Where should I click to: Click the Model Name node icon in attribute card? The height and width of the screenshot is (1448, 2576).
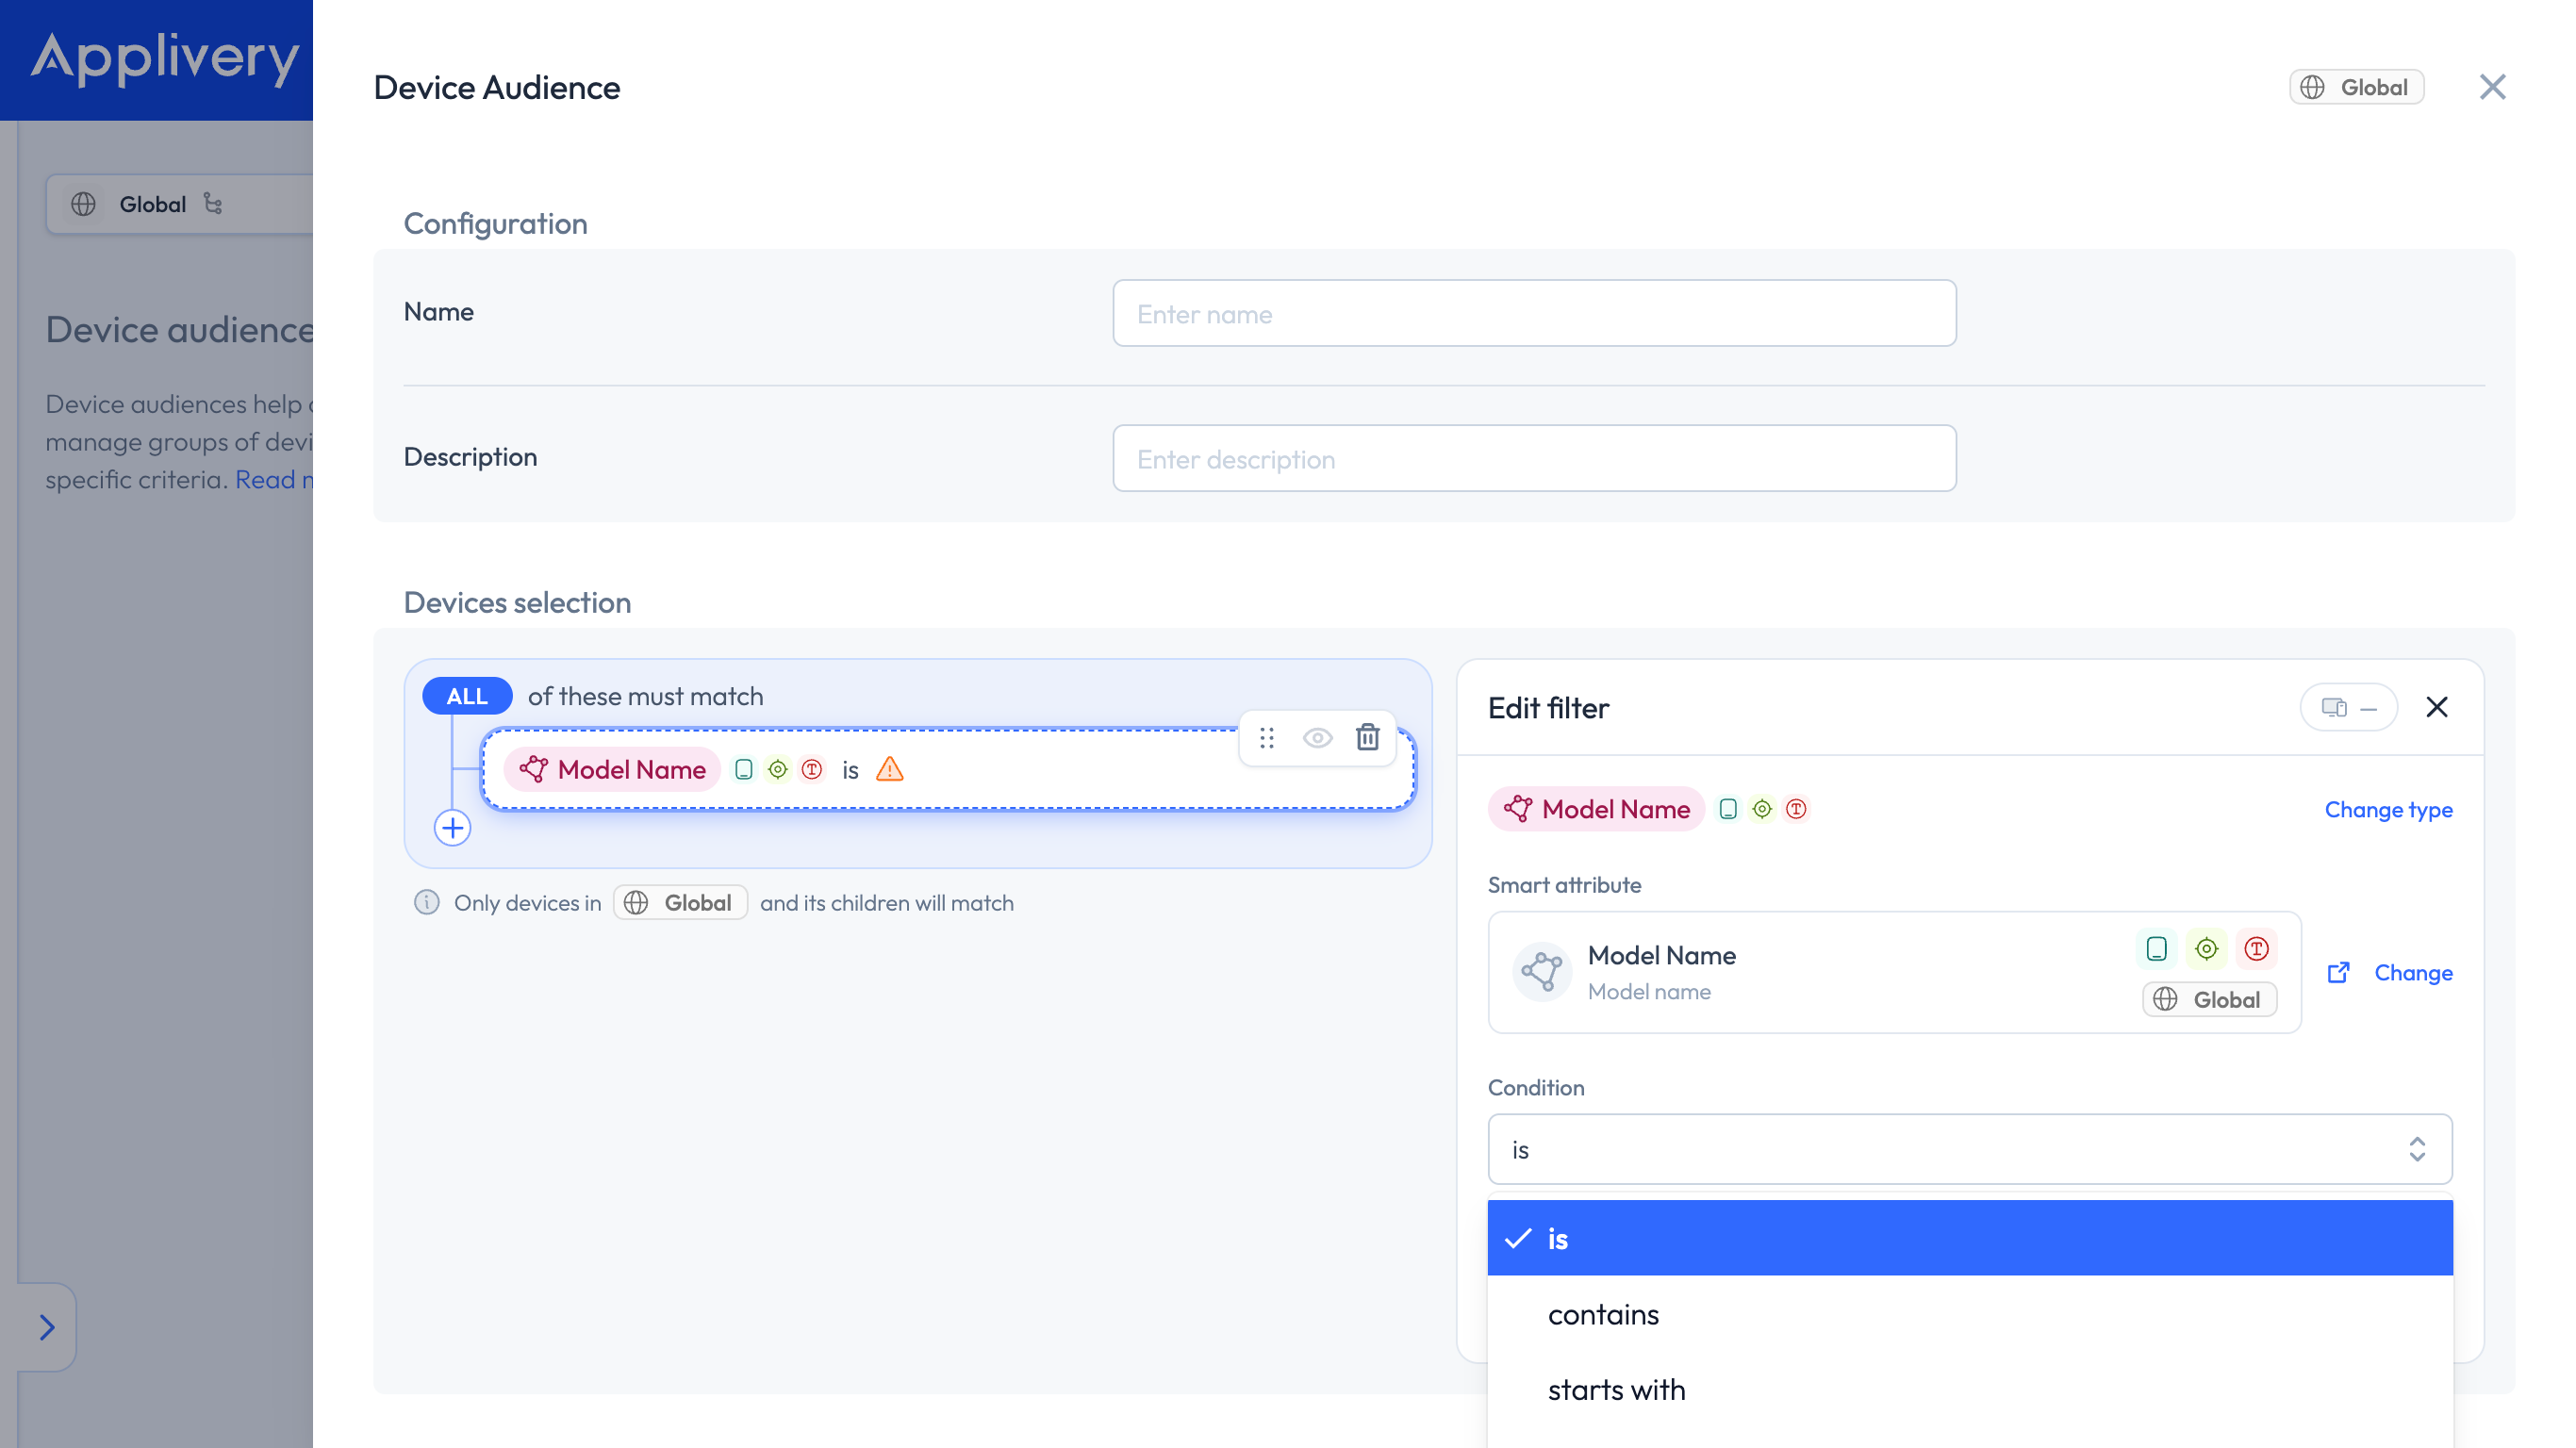click(x=1542, y=972)
